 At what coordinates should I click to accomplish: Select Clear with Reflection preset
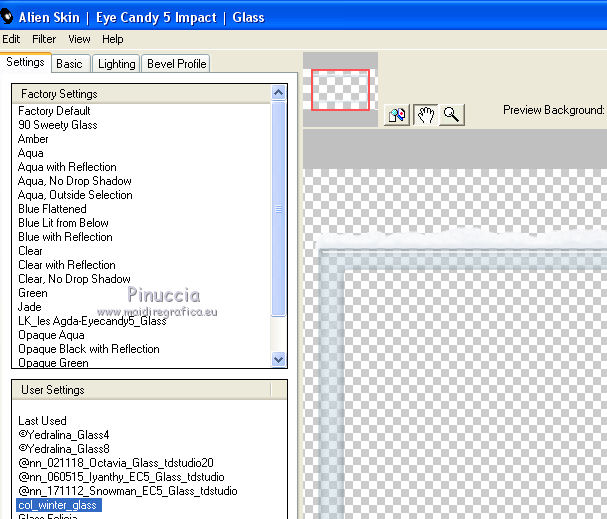pyautogui.click(x=67, y=265)
